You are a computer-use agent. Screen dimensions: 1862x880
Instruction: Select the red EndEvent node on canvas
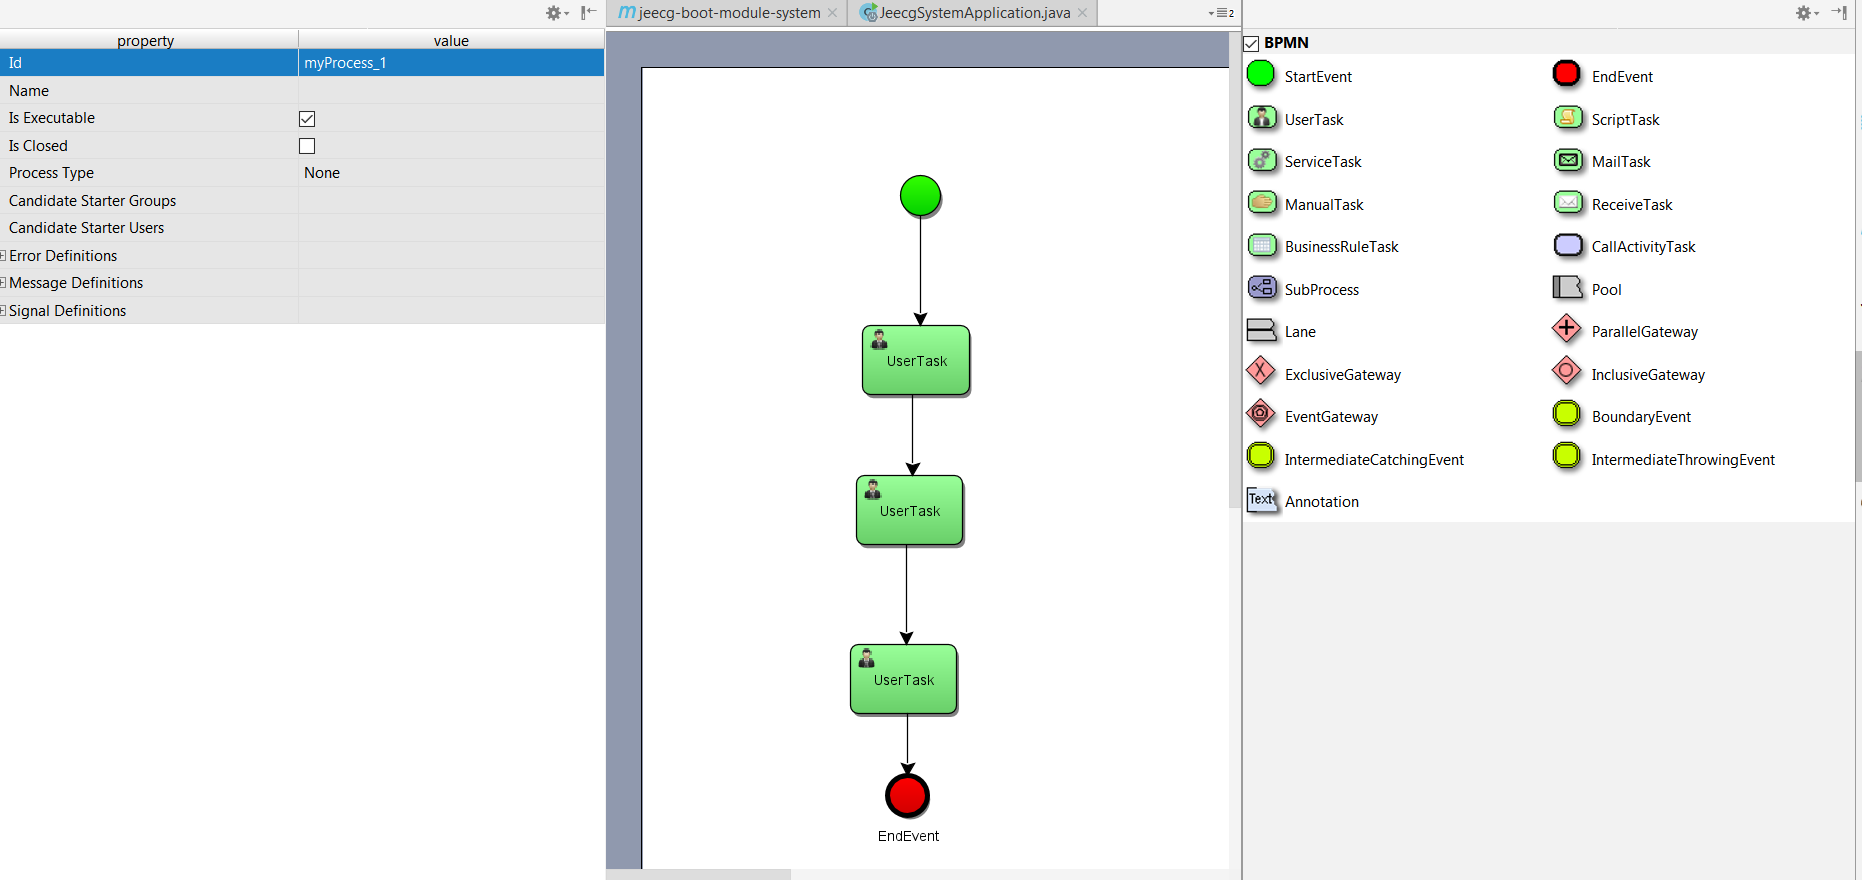907,795
